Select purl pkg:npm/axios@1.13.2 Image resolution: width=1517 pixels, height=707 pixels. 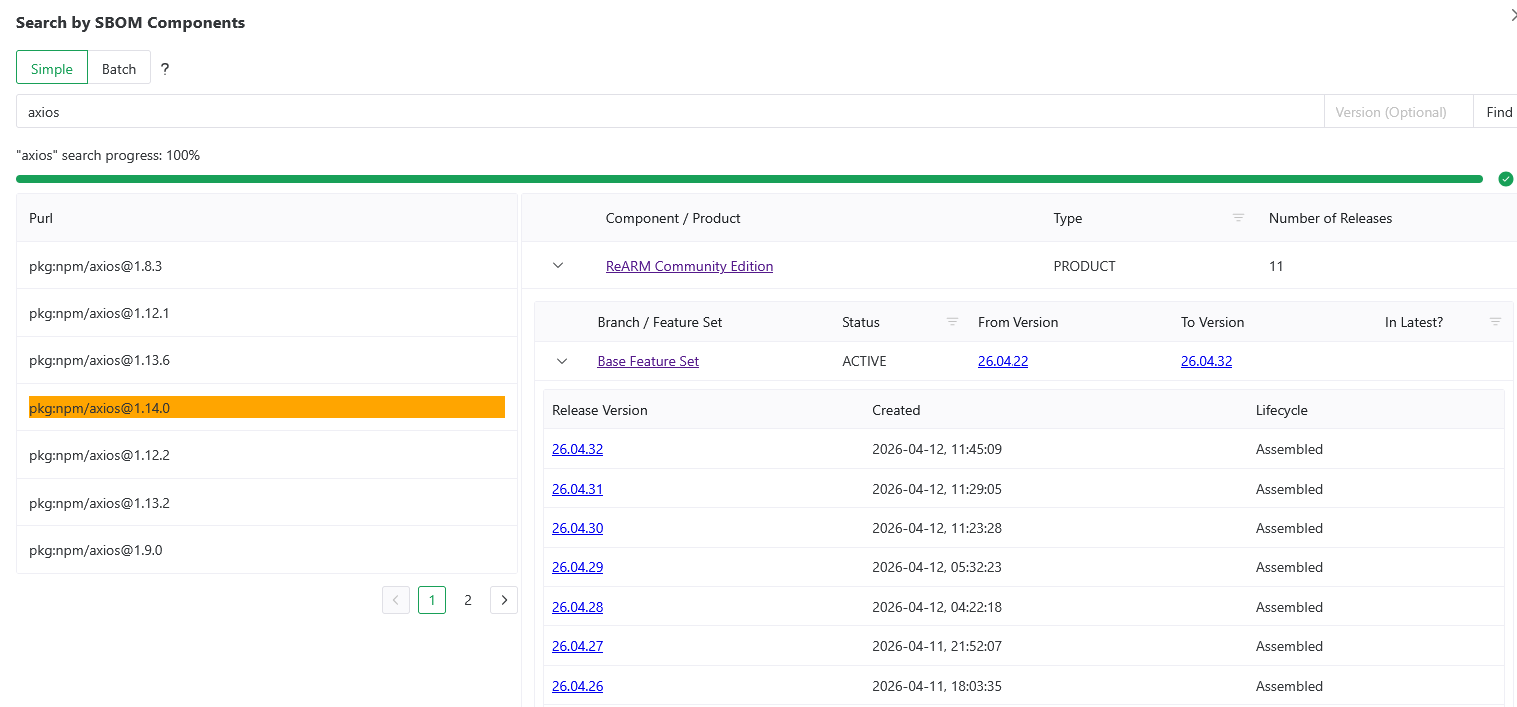click(267, 503)
